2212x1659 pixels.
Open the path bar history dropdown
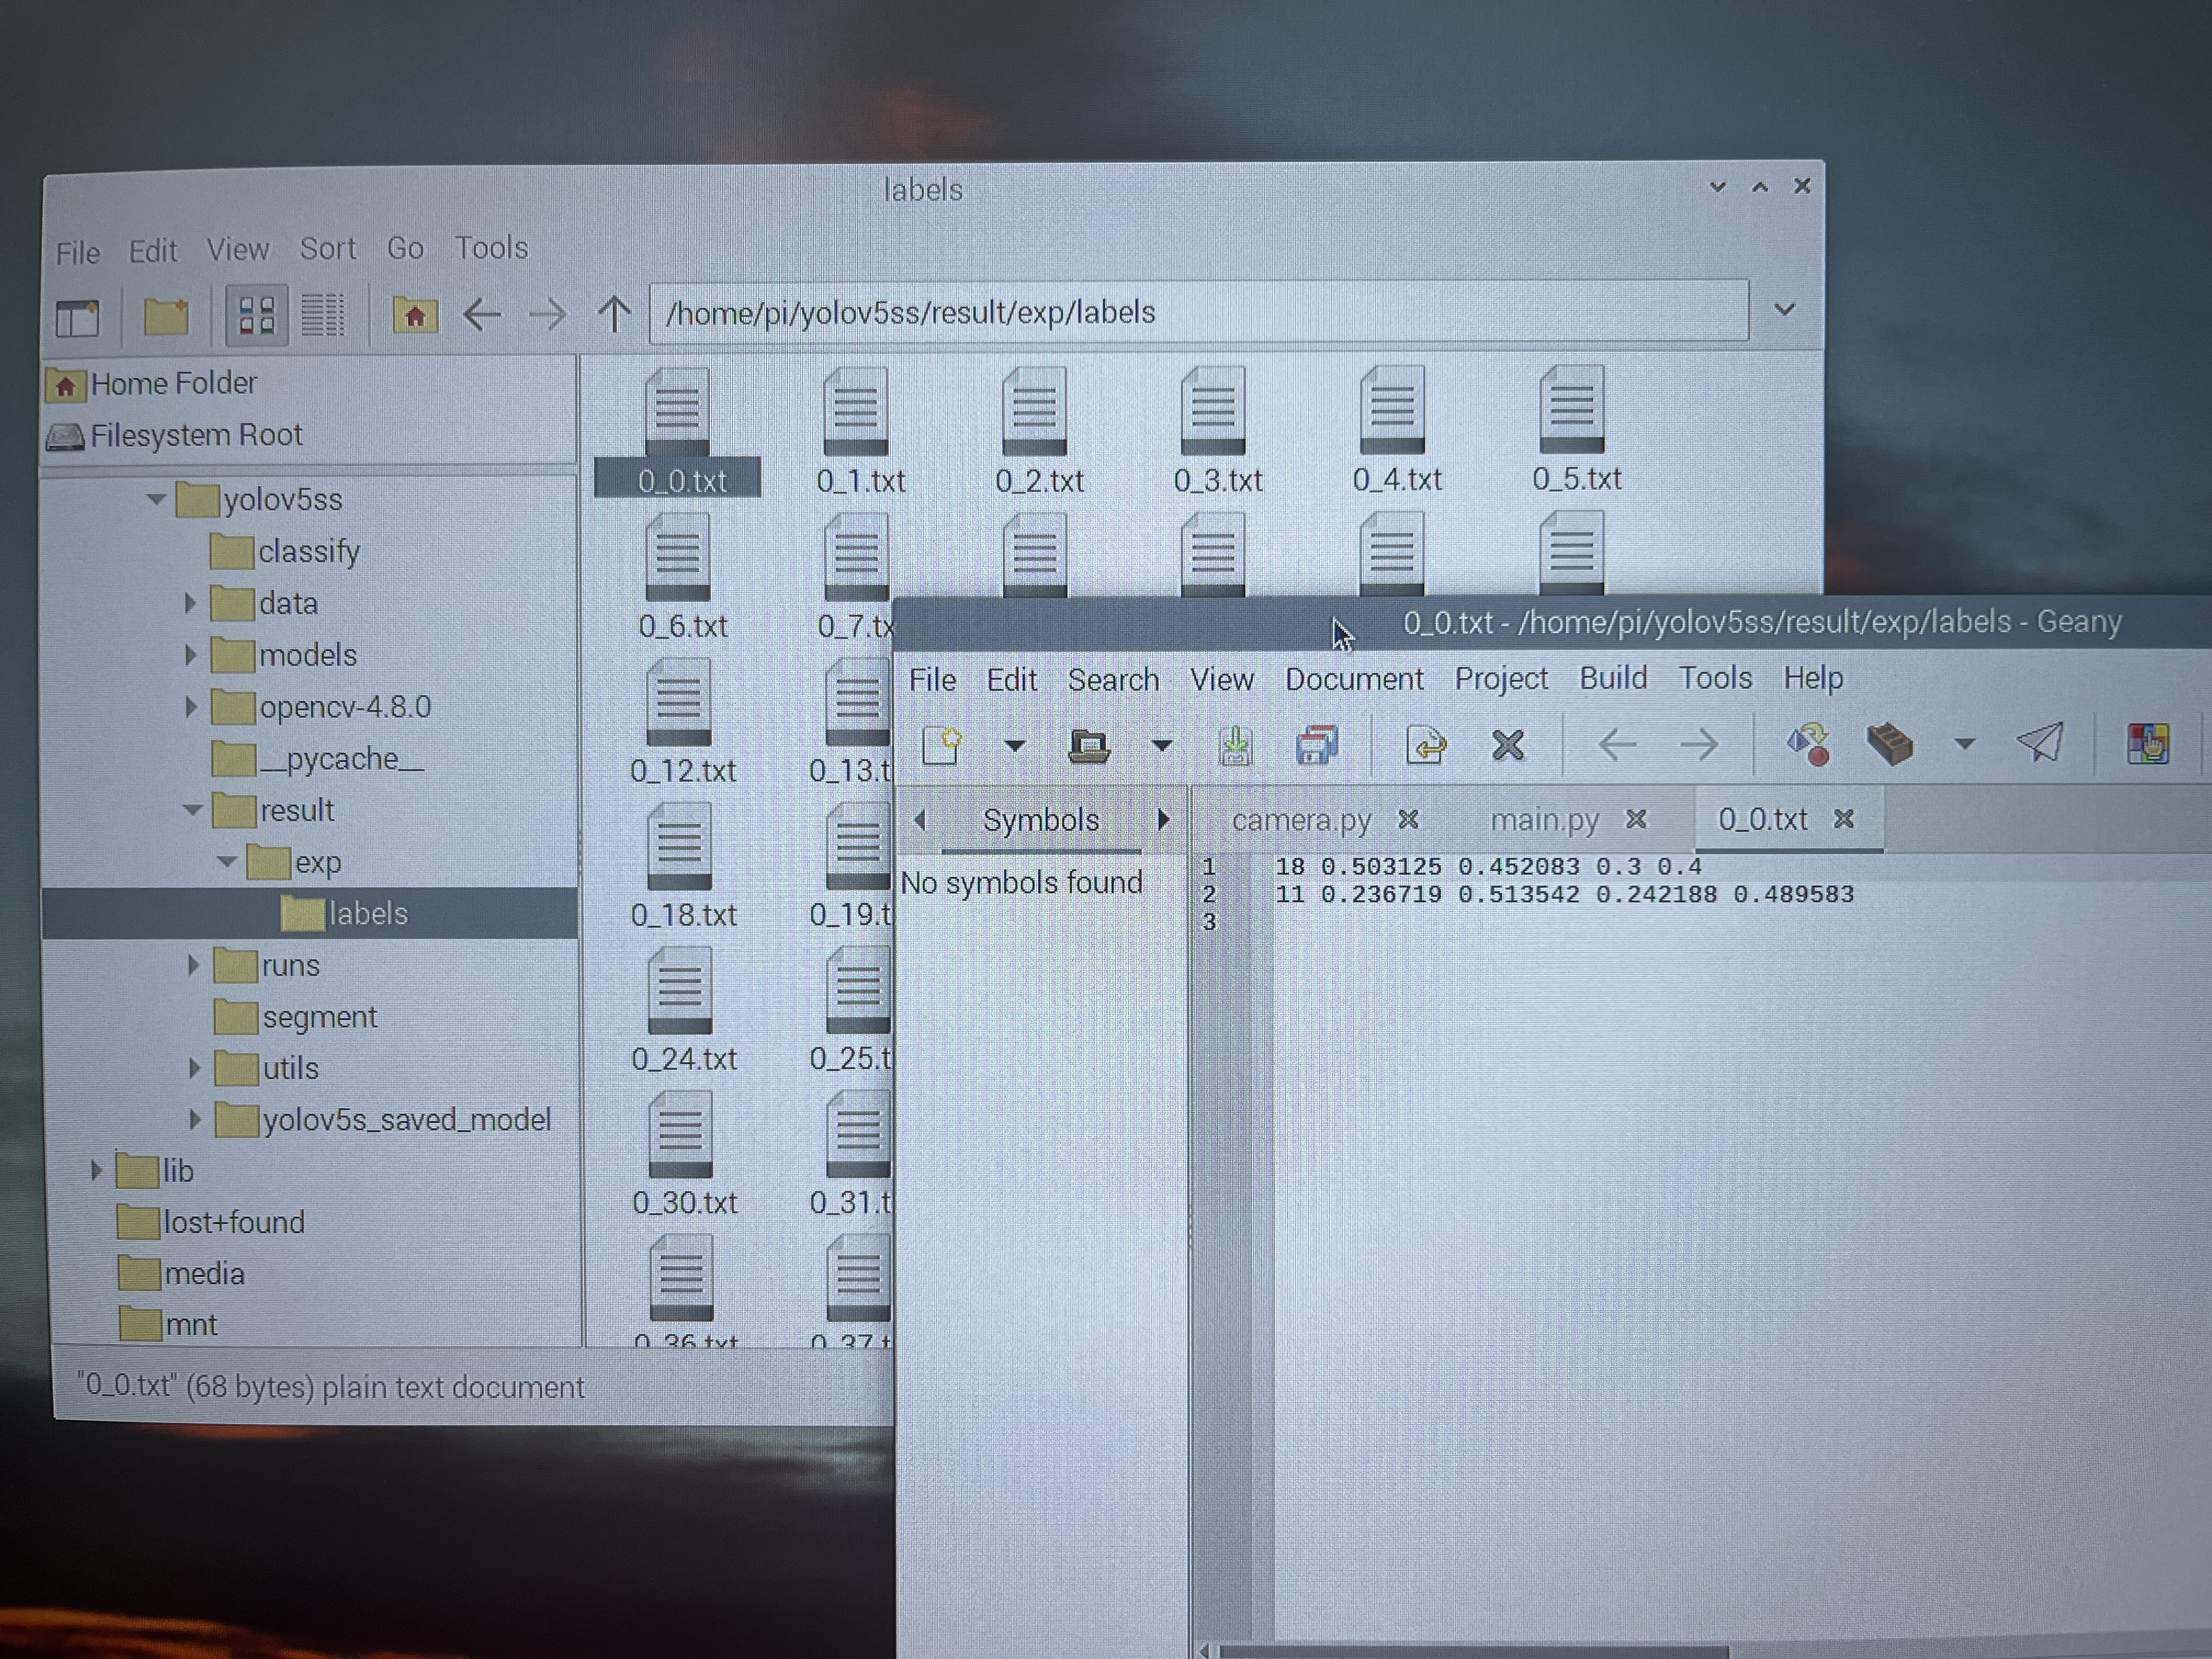click(x=1784, y=310)
